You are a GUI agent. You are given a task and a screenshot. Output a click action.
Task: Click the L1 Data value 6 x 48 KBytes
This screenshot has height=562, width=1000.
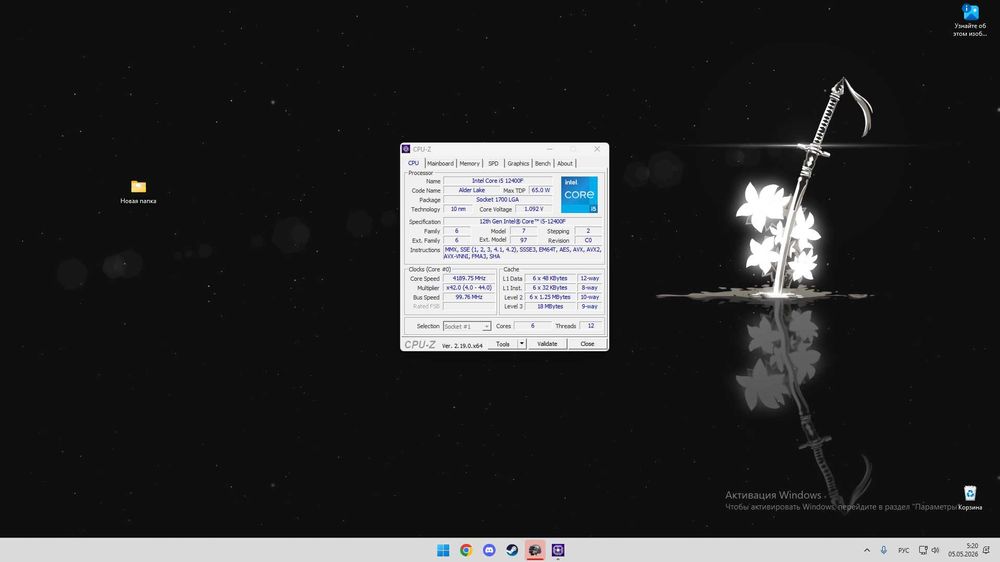point(550,279)
